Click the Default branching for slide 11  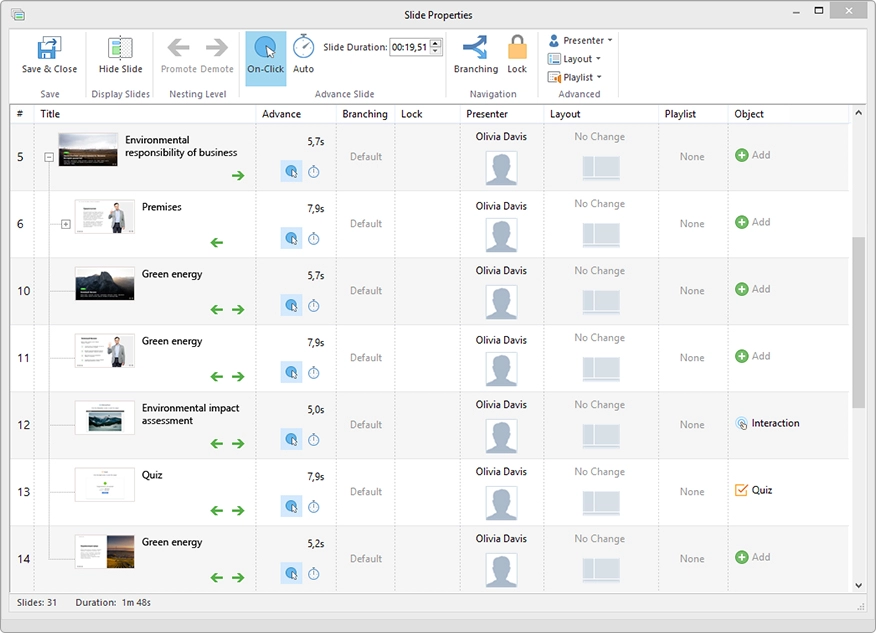(366, 358)
